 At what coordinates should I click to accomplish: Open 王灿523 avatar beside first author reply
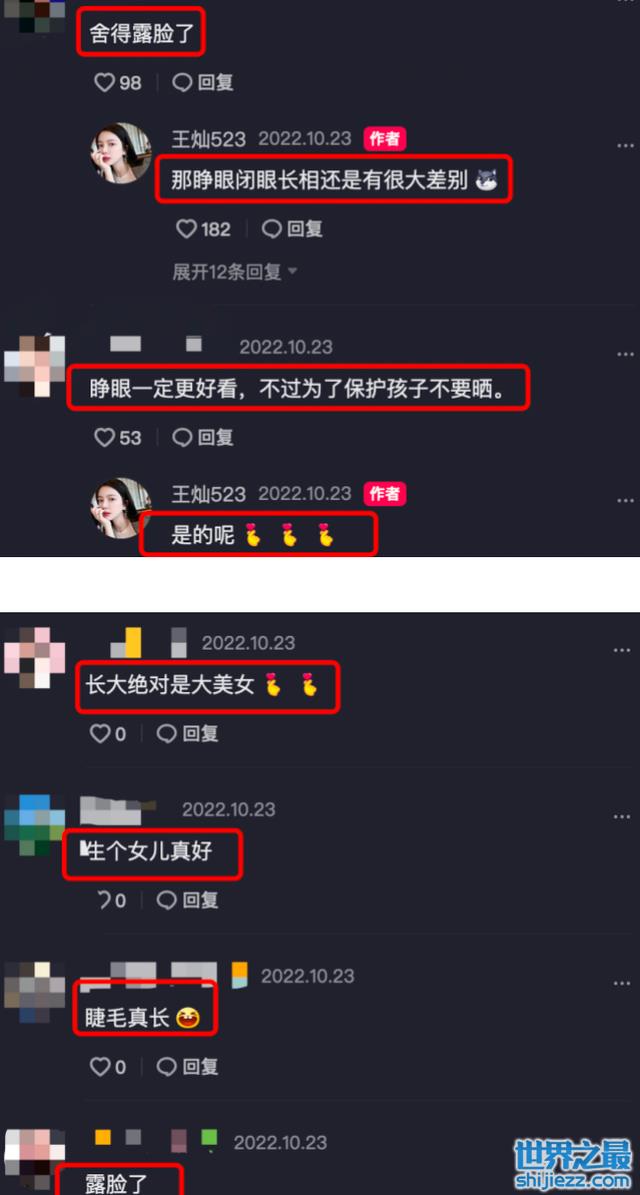pyautogui.click(x=122, y=152)
